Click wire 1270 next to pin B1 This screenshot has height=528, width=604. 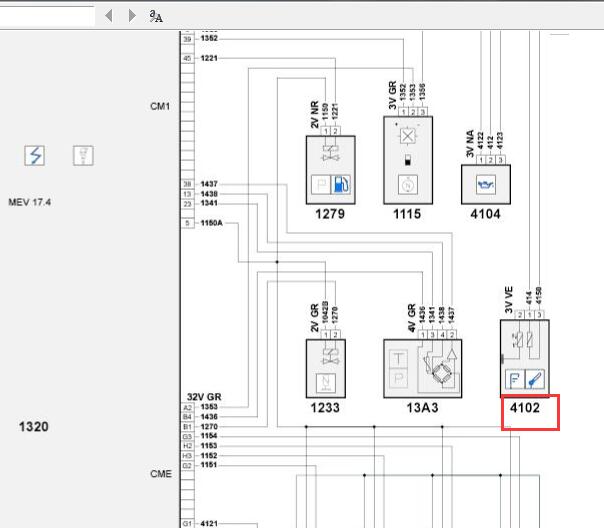(209, 427)
